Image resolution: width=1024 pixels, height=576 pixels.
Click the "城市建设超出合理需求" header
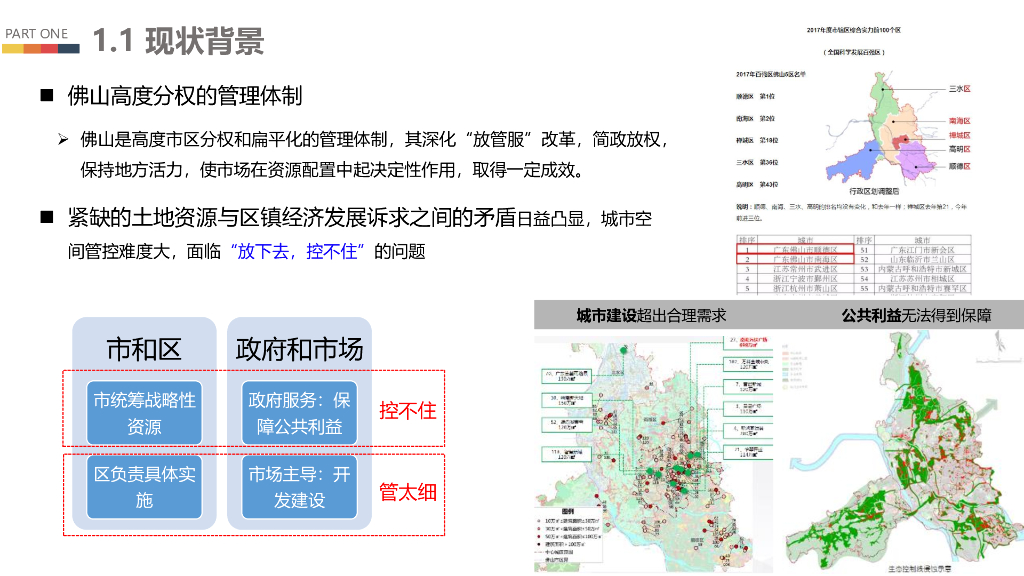tap(651, 315)
